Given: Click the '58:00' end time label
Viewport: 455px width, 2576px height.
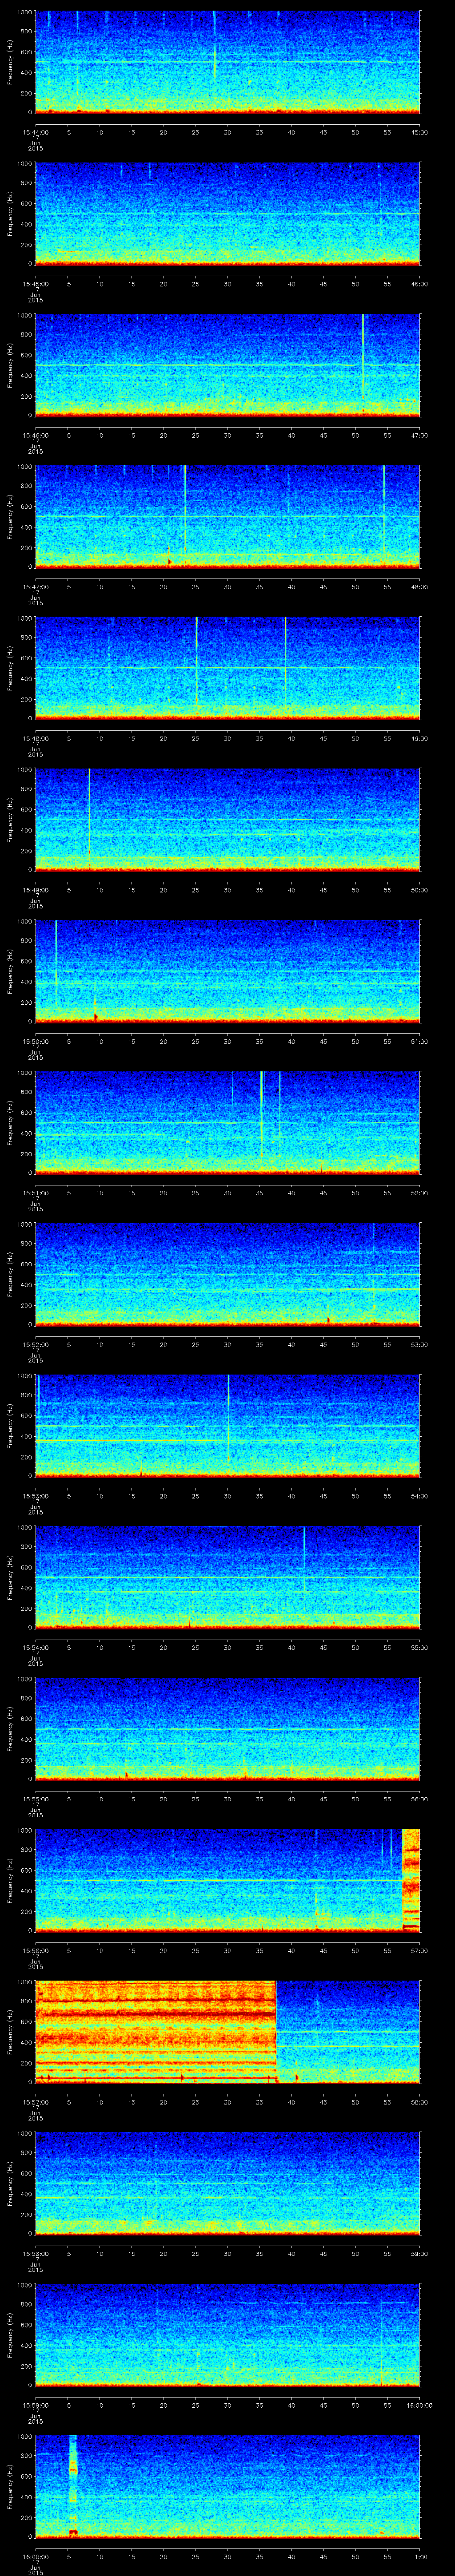Looking at the screenshot, I should click(x=420, y=2101).
